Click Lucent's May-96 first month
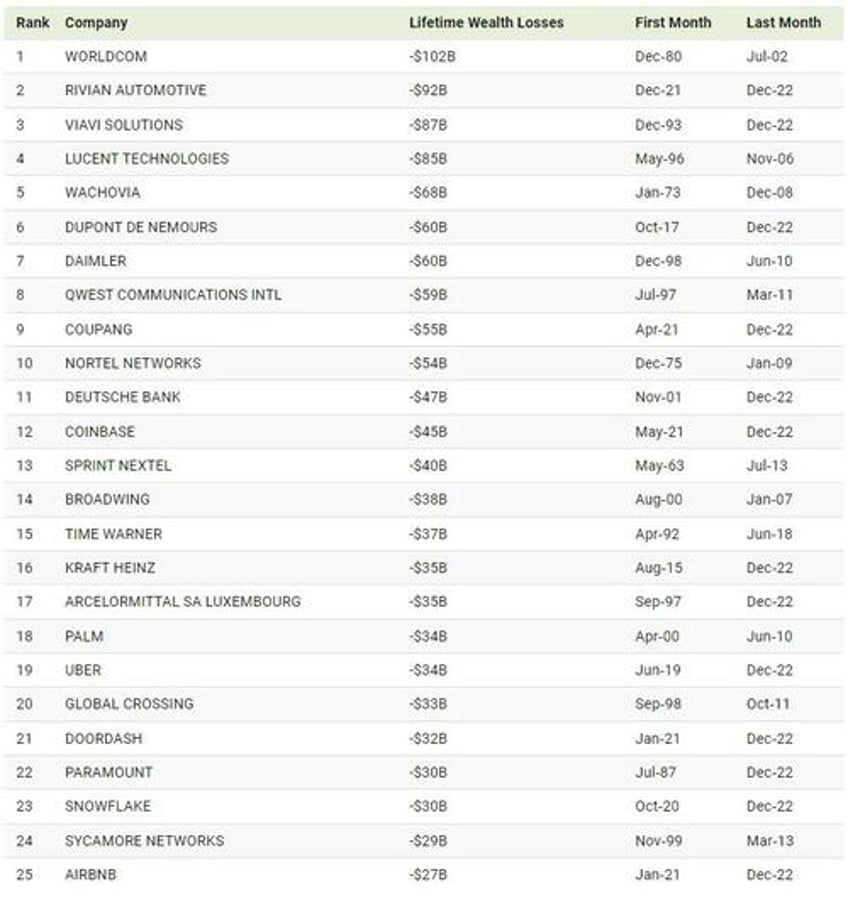Viewport: 848px width, 898px height. click(660, 158)
